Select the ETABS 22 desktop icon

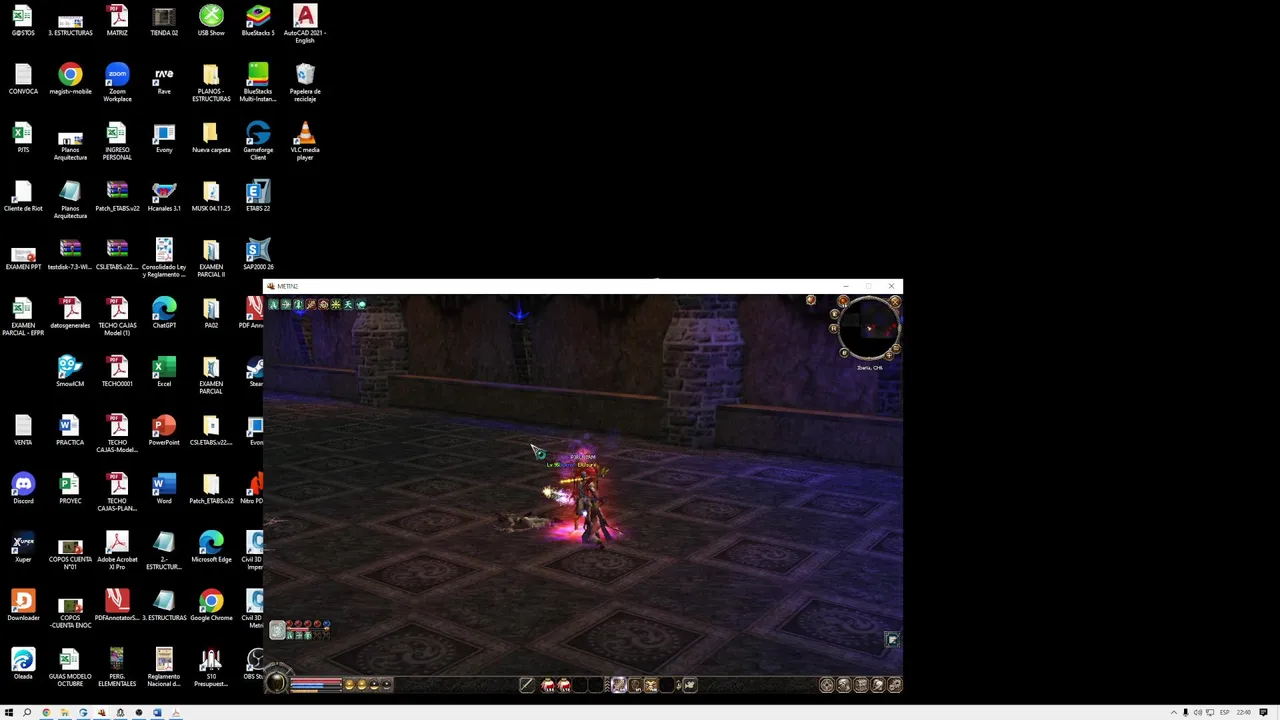[258, 197]
